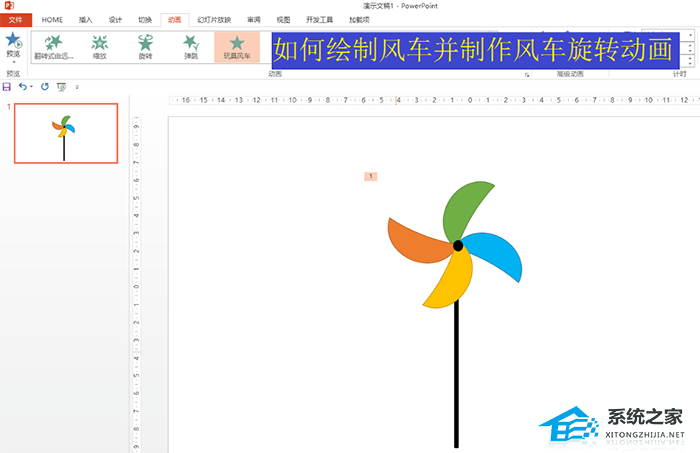The image size is (700, 453).
Task: Open the animation group dialog launcher
Action: [527, 74]
